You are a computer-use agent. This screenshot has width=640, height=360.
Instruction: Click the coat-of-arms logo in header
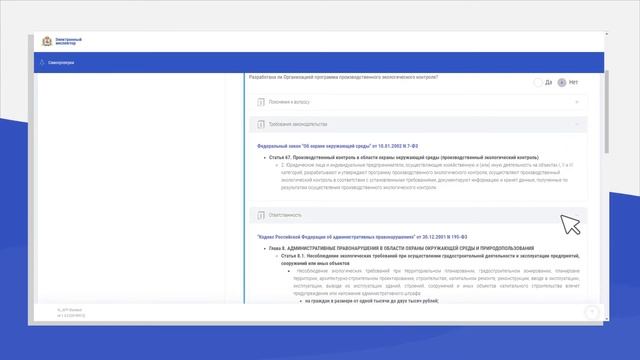(47, 41)
